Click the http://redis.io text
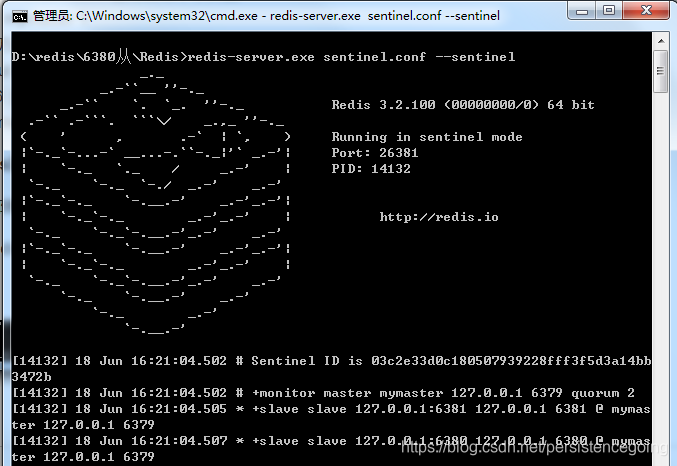Screen dimensions: 677x466 tap(439, 217)
